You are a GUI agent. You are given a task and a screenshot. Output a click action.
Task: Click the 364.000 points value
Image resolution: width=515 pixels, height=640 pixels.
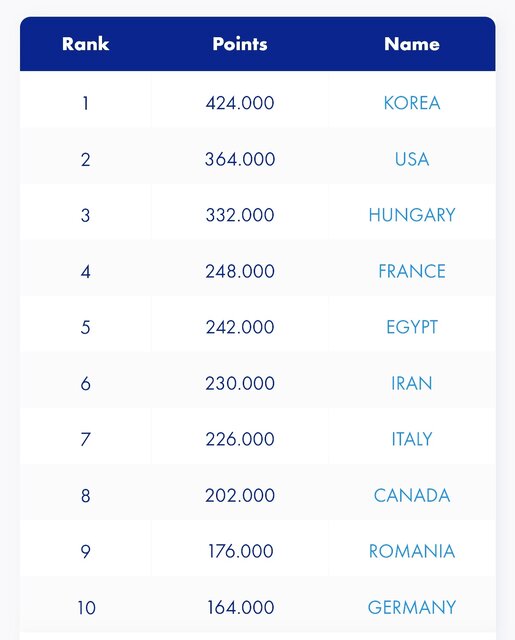click(240, 159)
